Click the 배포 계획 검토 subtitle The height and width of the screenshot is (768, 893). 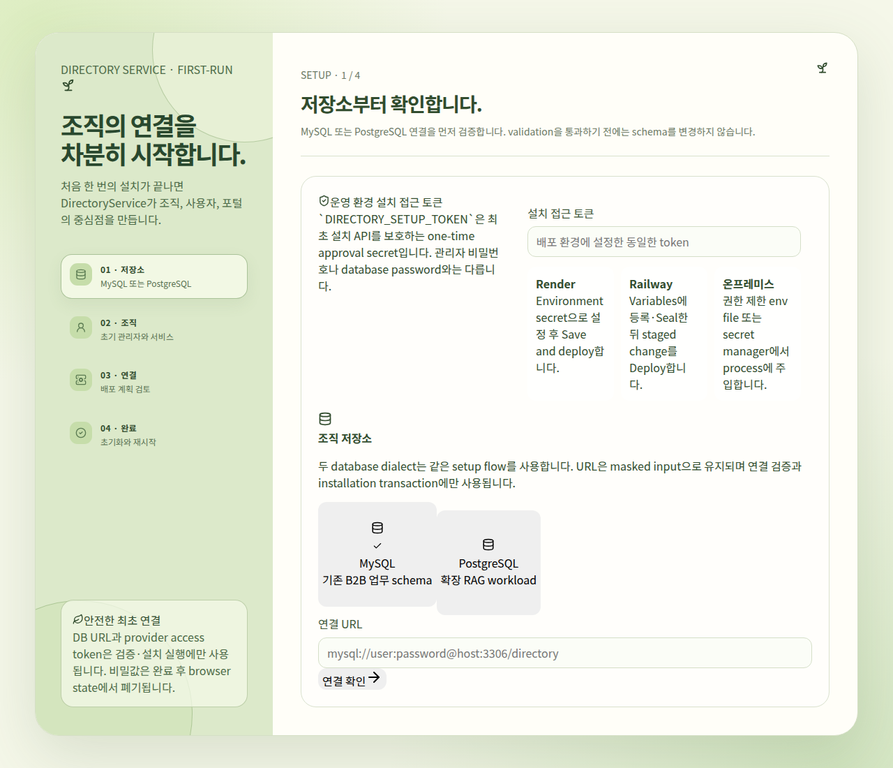pos(125,389)
